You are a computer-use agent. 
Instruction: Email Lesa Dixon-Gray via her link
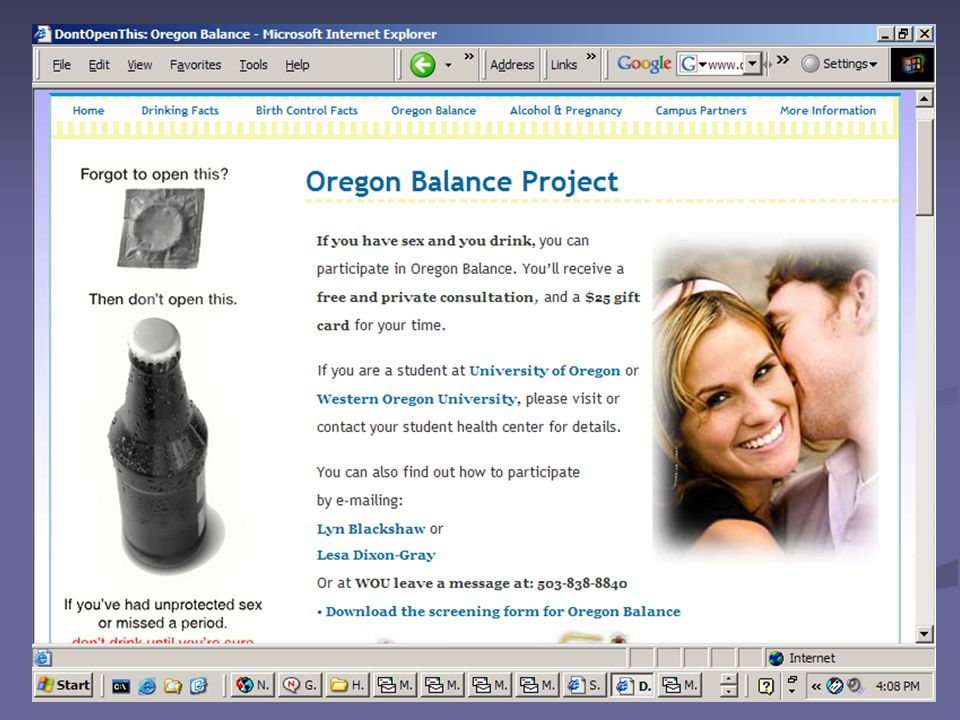coord(376,555)
